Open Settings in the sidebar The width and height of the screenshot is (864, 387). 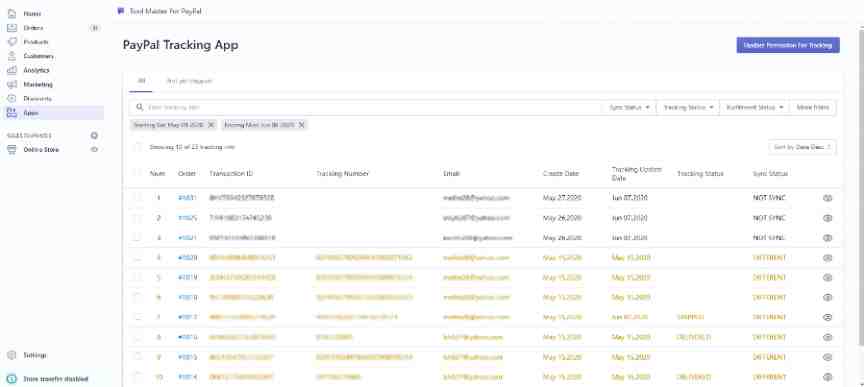35,356
